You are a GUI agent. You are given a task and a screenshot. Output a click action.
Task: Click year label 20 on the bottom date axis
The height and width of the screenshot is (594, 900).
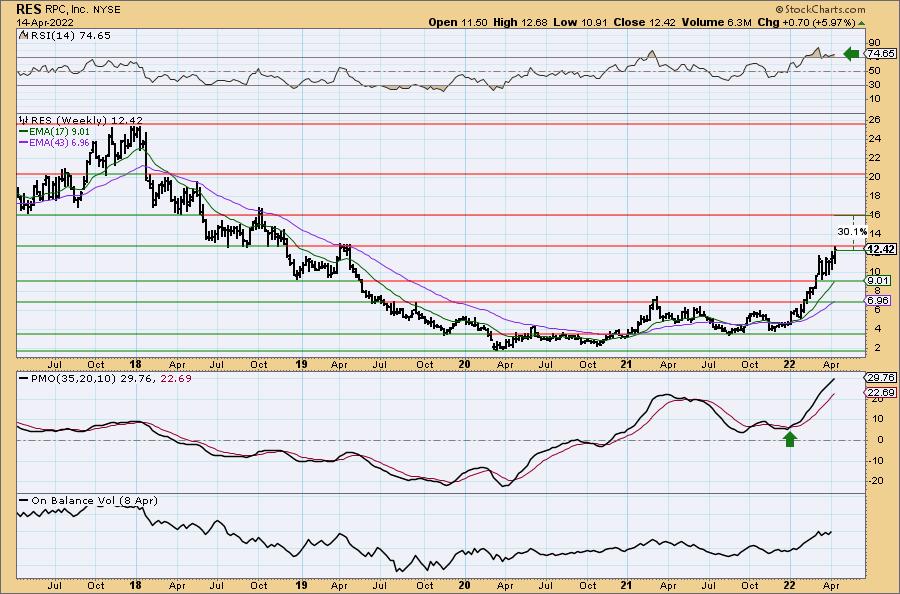(464, 585)
